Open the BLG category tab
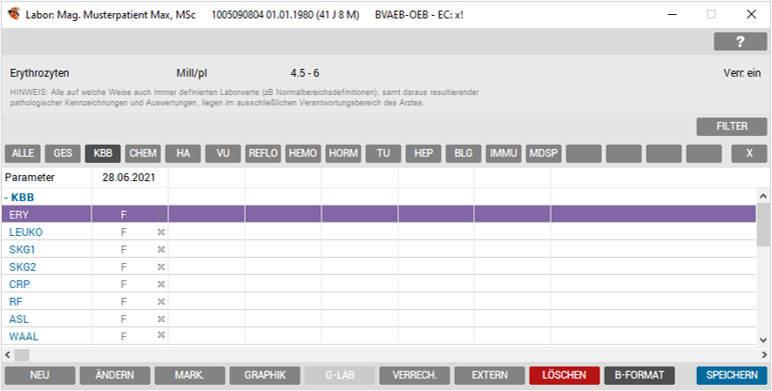 pyautogui.click(x=464, y=154)
